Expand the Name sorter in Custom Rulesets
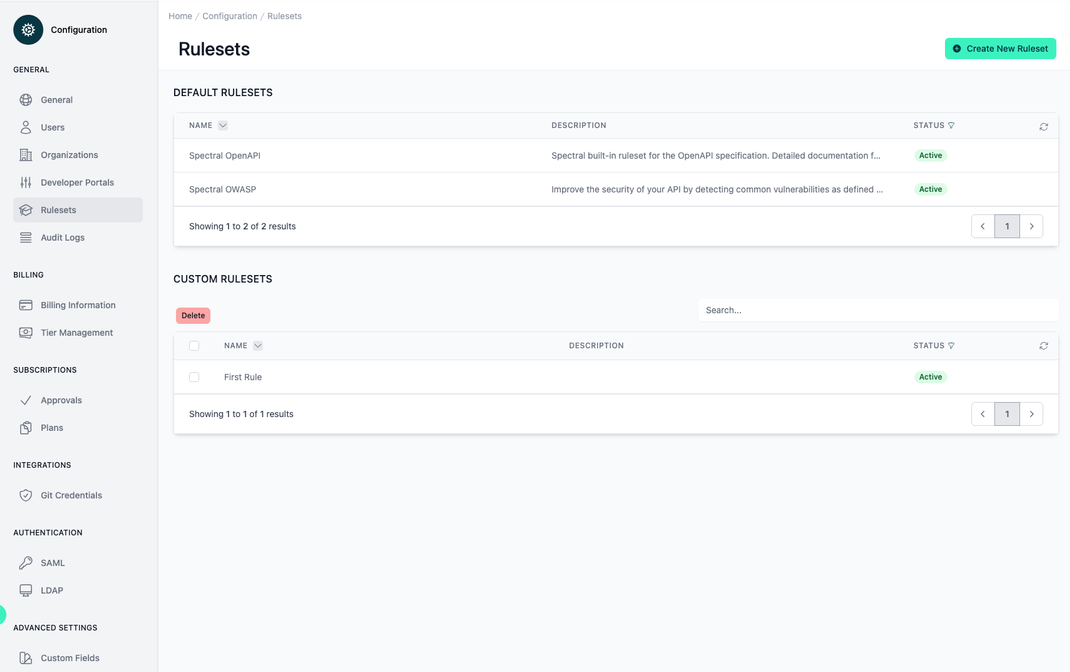Screen dimensions: 1070x672 tap(258, 345)
